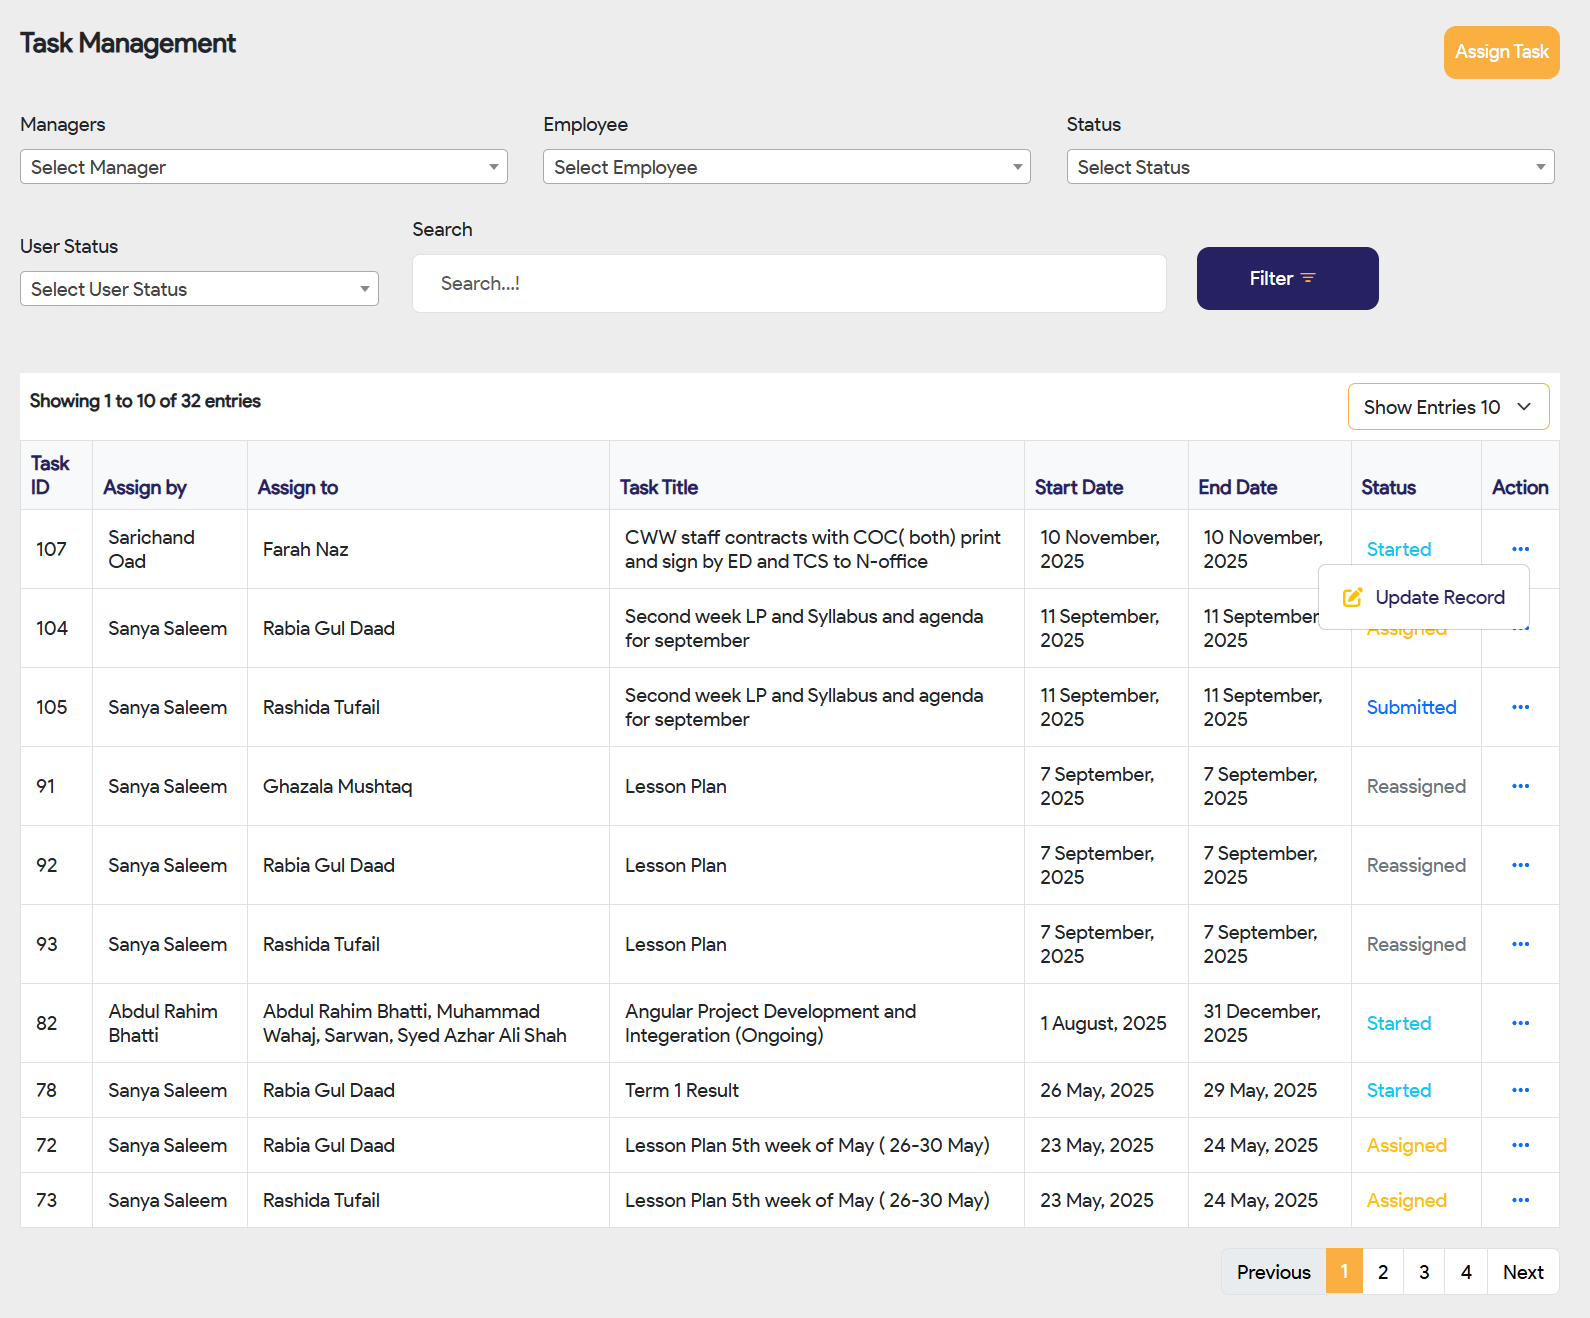
Task: Open action dots for task 91
Action: [x=1520, y=786]
